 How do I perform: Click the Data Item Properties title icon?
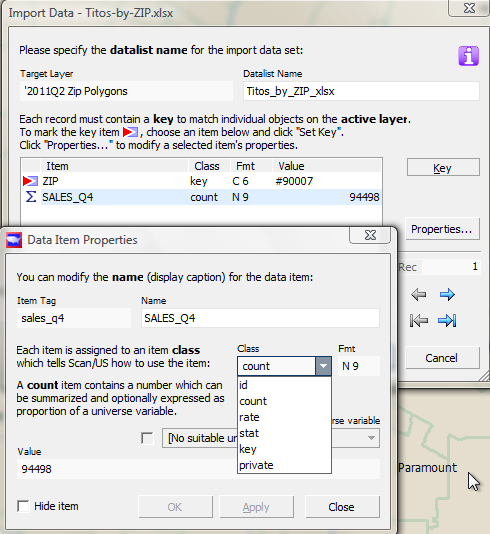click(x=14, y=240)
